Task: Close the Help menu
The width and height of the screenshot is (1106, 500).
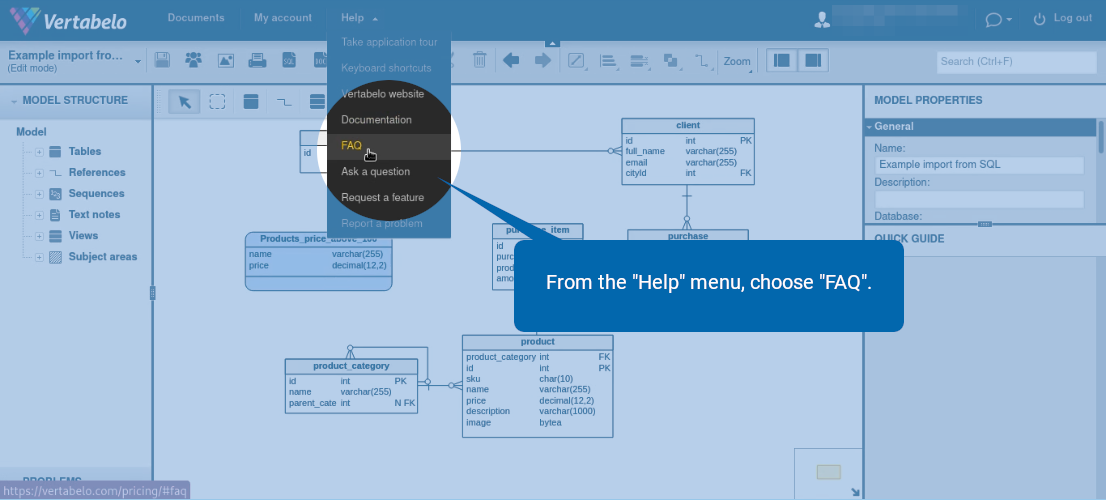Action: tap(359, 18)
